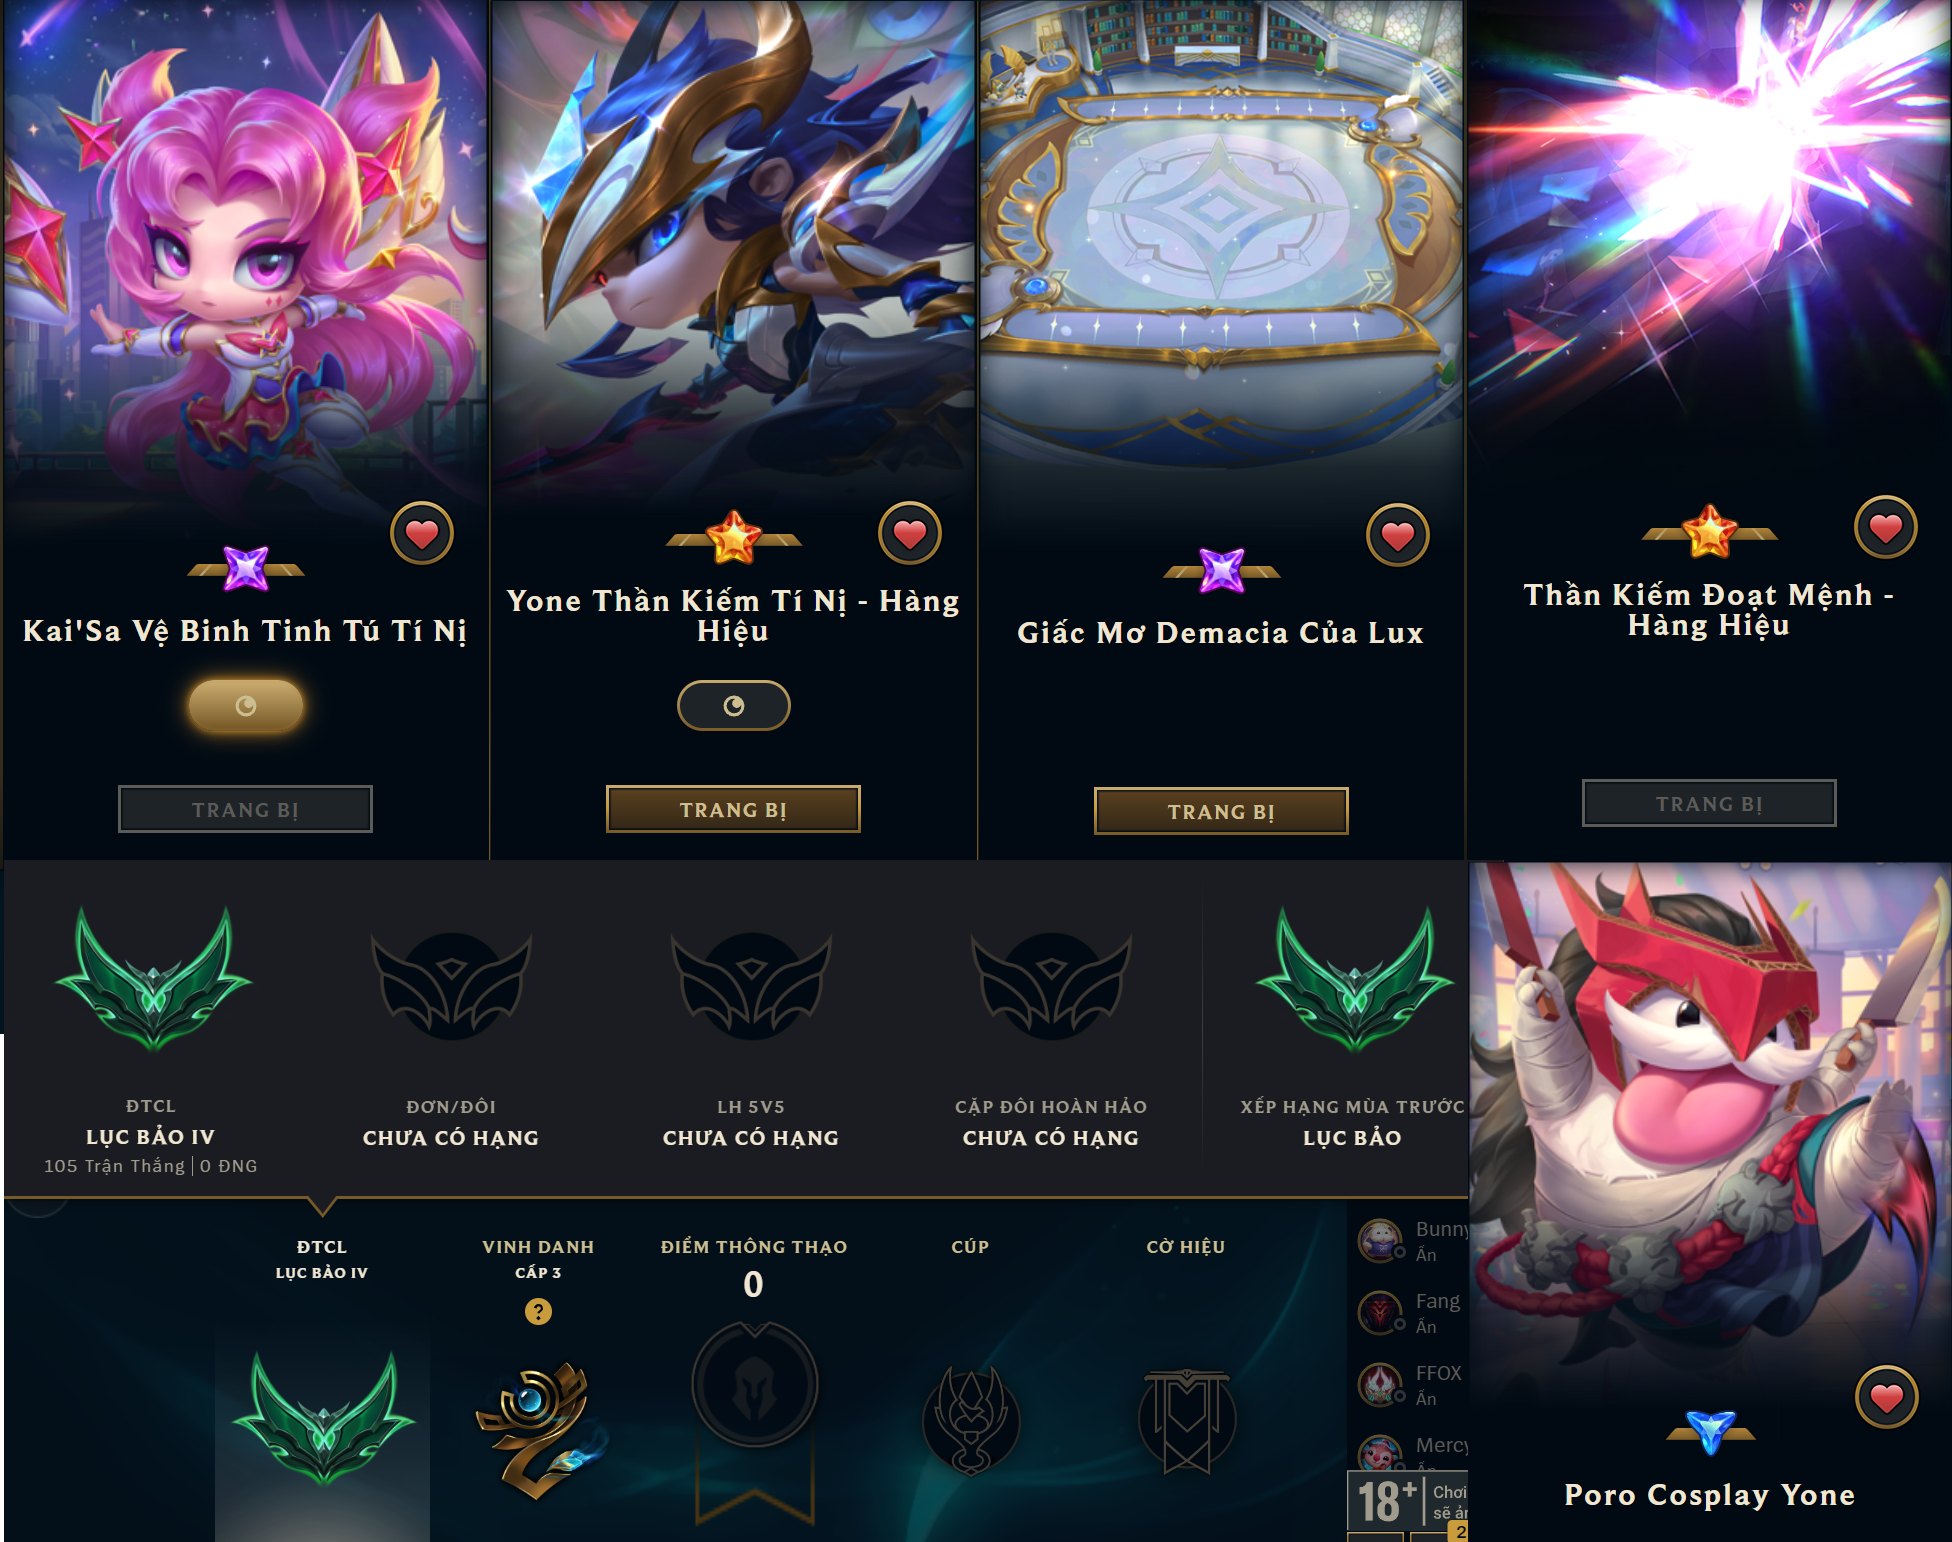This screenshot has height=1542, width=1952.
Task: Click TRANG BỊ button for Giấc Mơ Demacia
Action: pos(1221,811)
